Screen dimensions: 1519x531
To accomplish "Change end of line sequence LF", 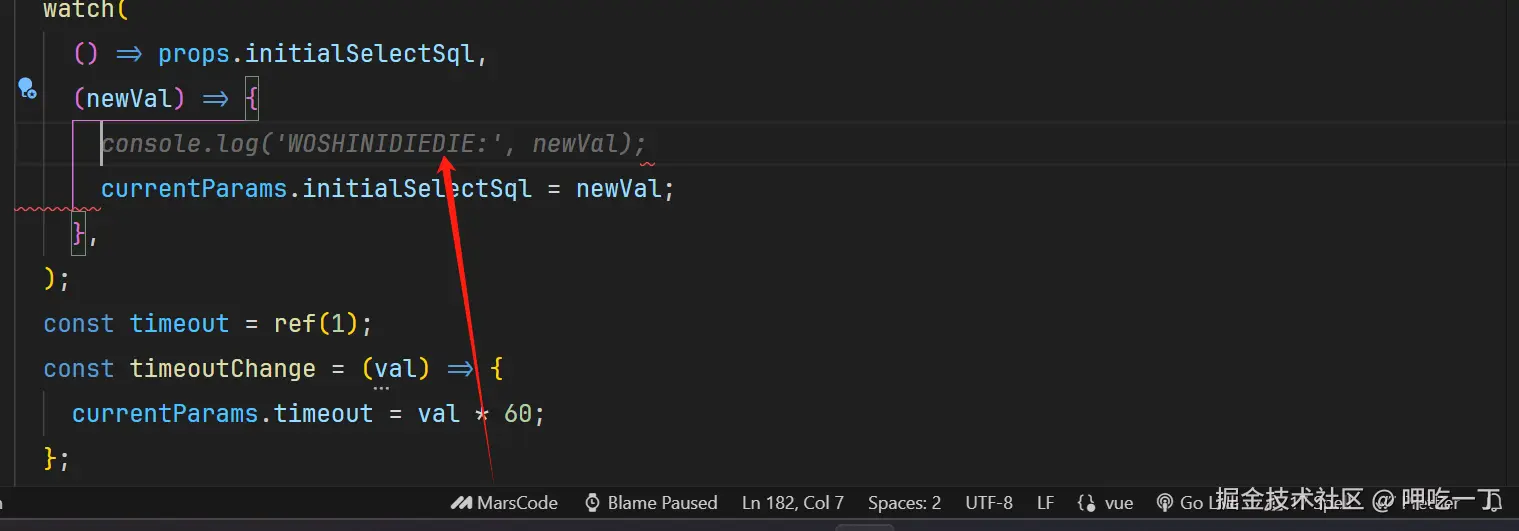I will [1045, 502].
